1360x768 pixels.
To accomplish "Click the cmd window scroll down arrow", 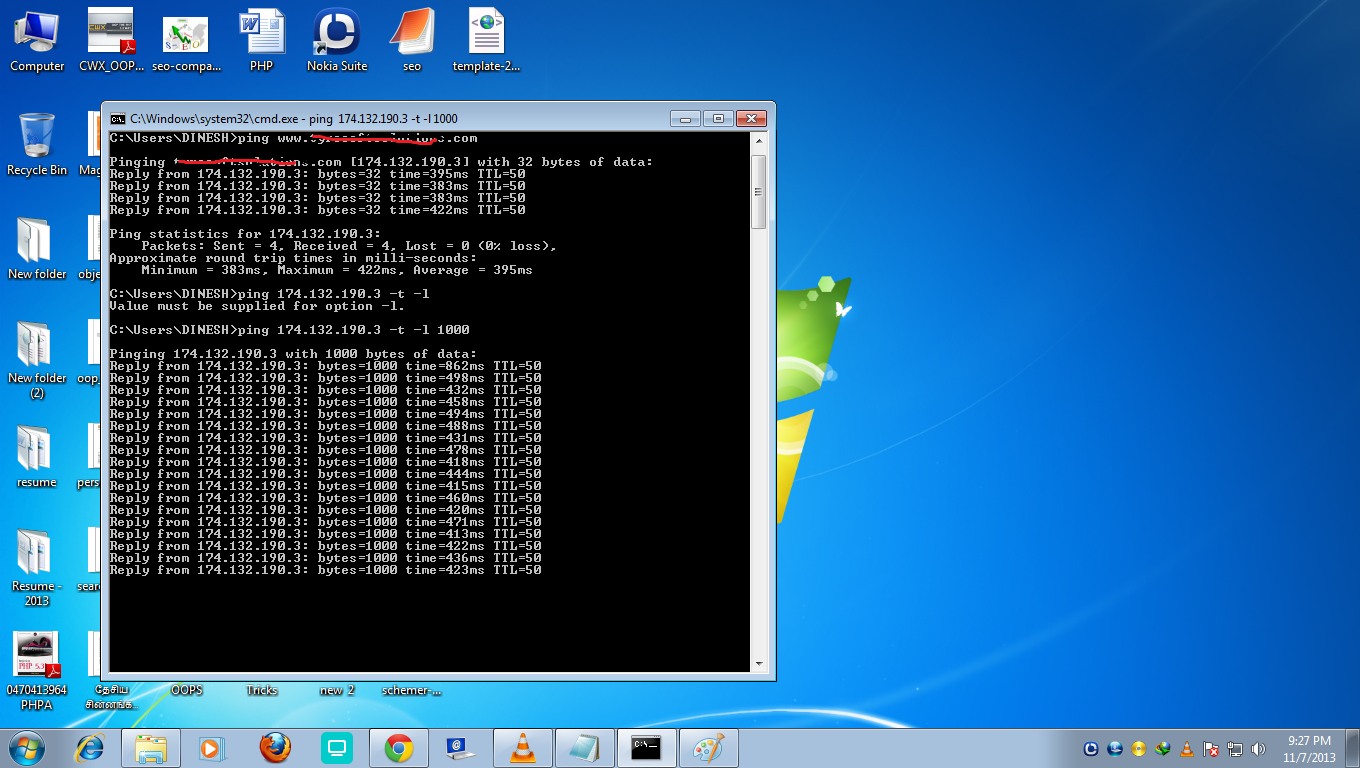I will coord(759,663).
